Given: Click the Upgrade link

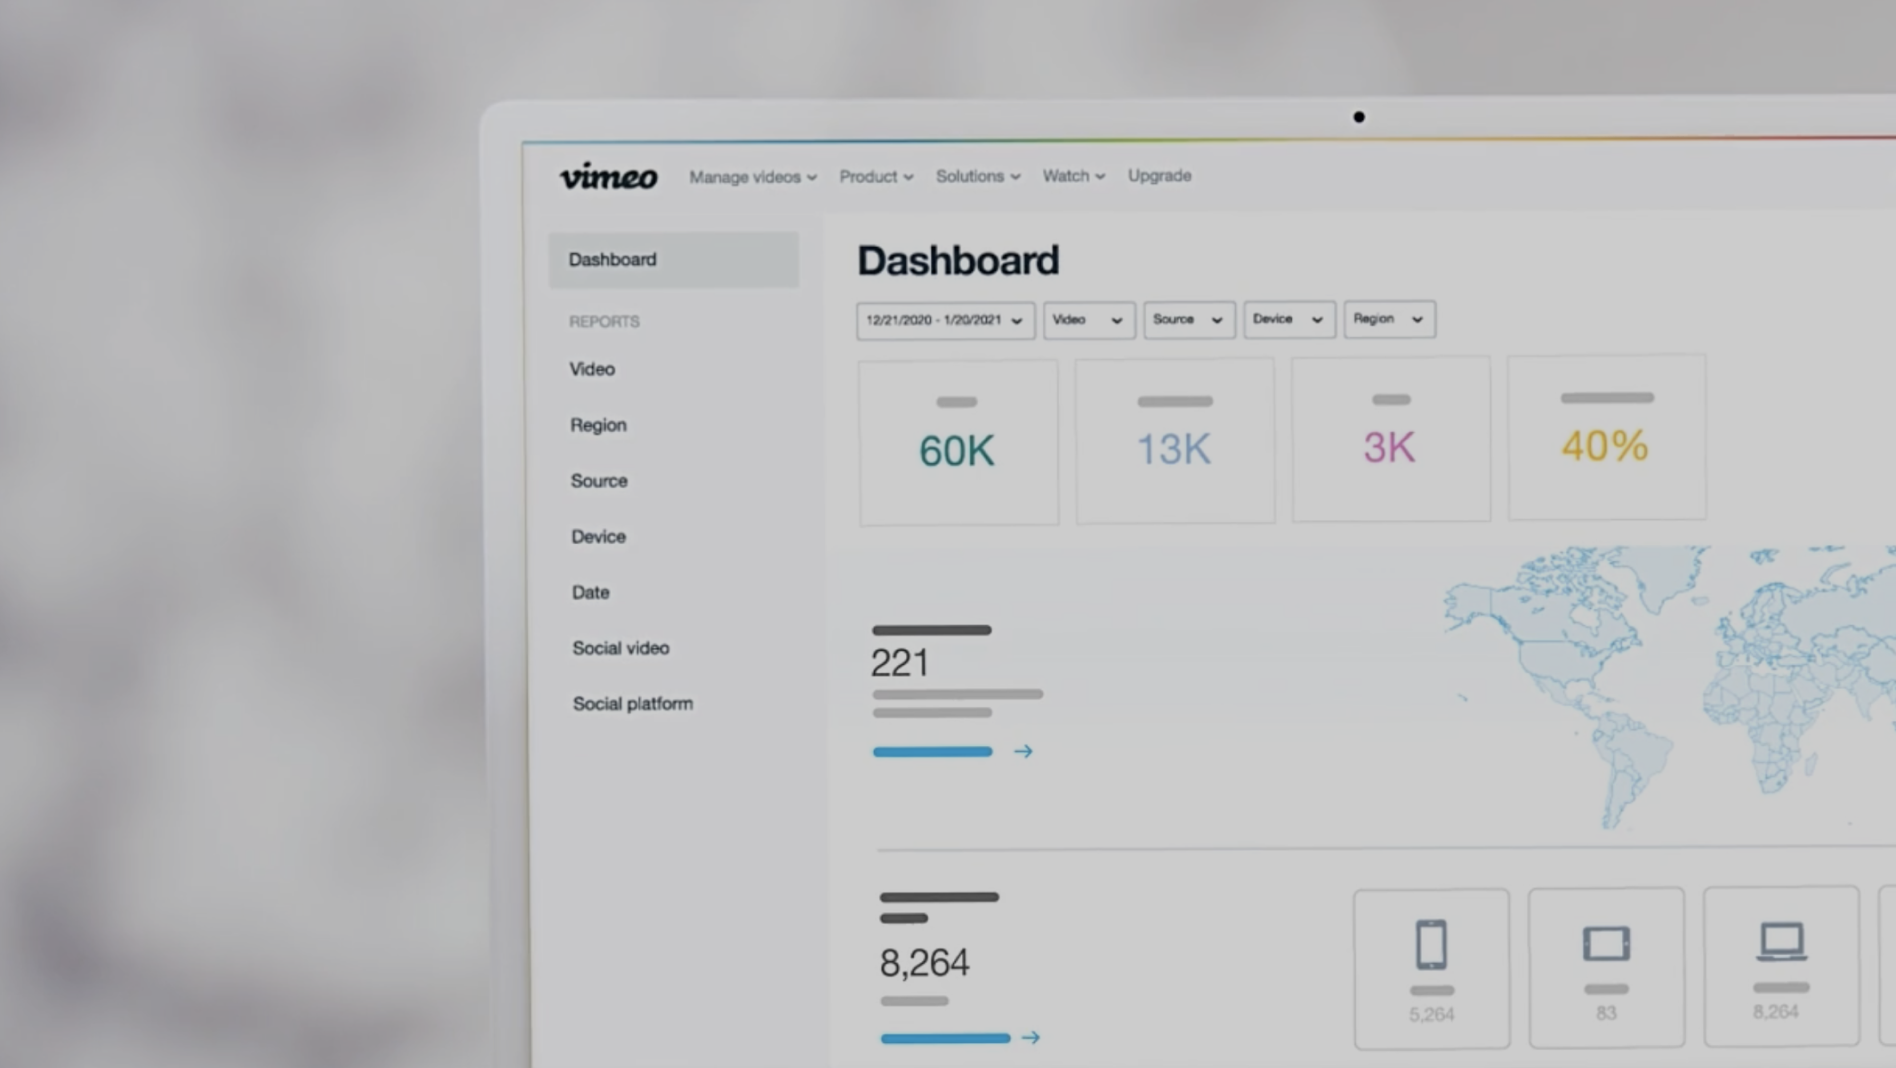Looking at the screenshot, I should [x=1159, y=176].
